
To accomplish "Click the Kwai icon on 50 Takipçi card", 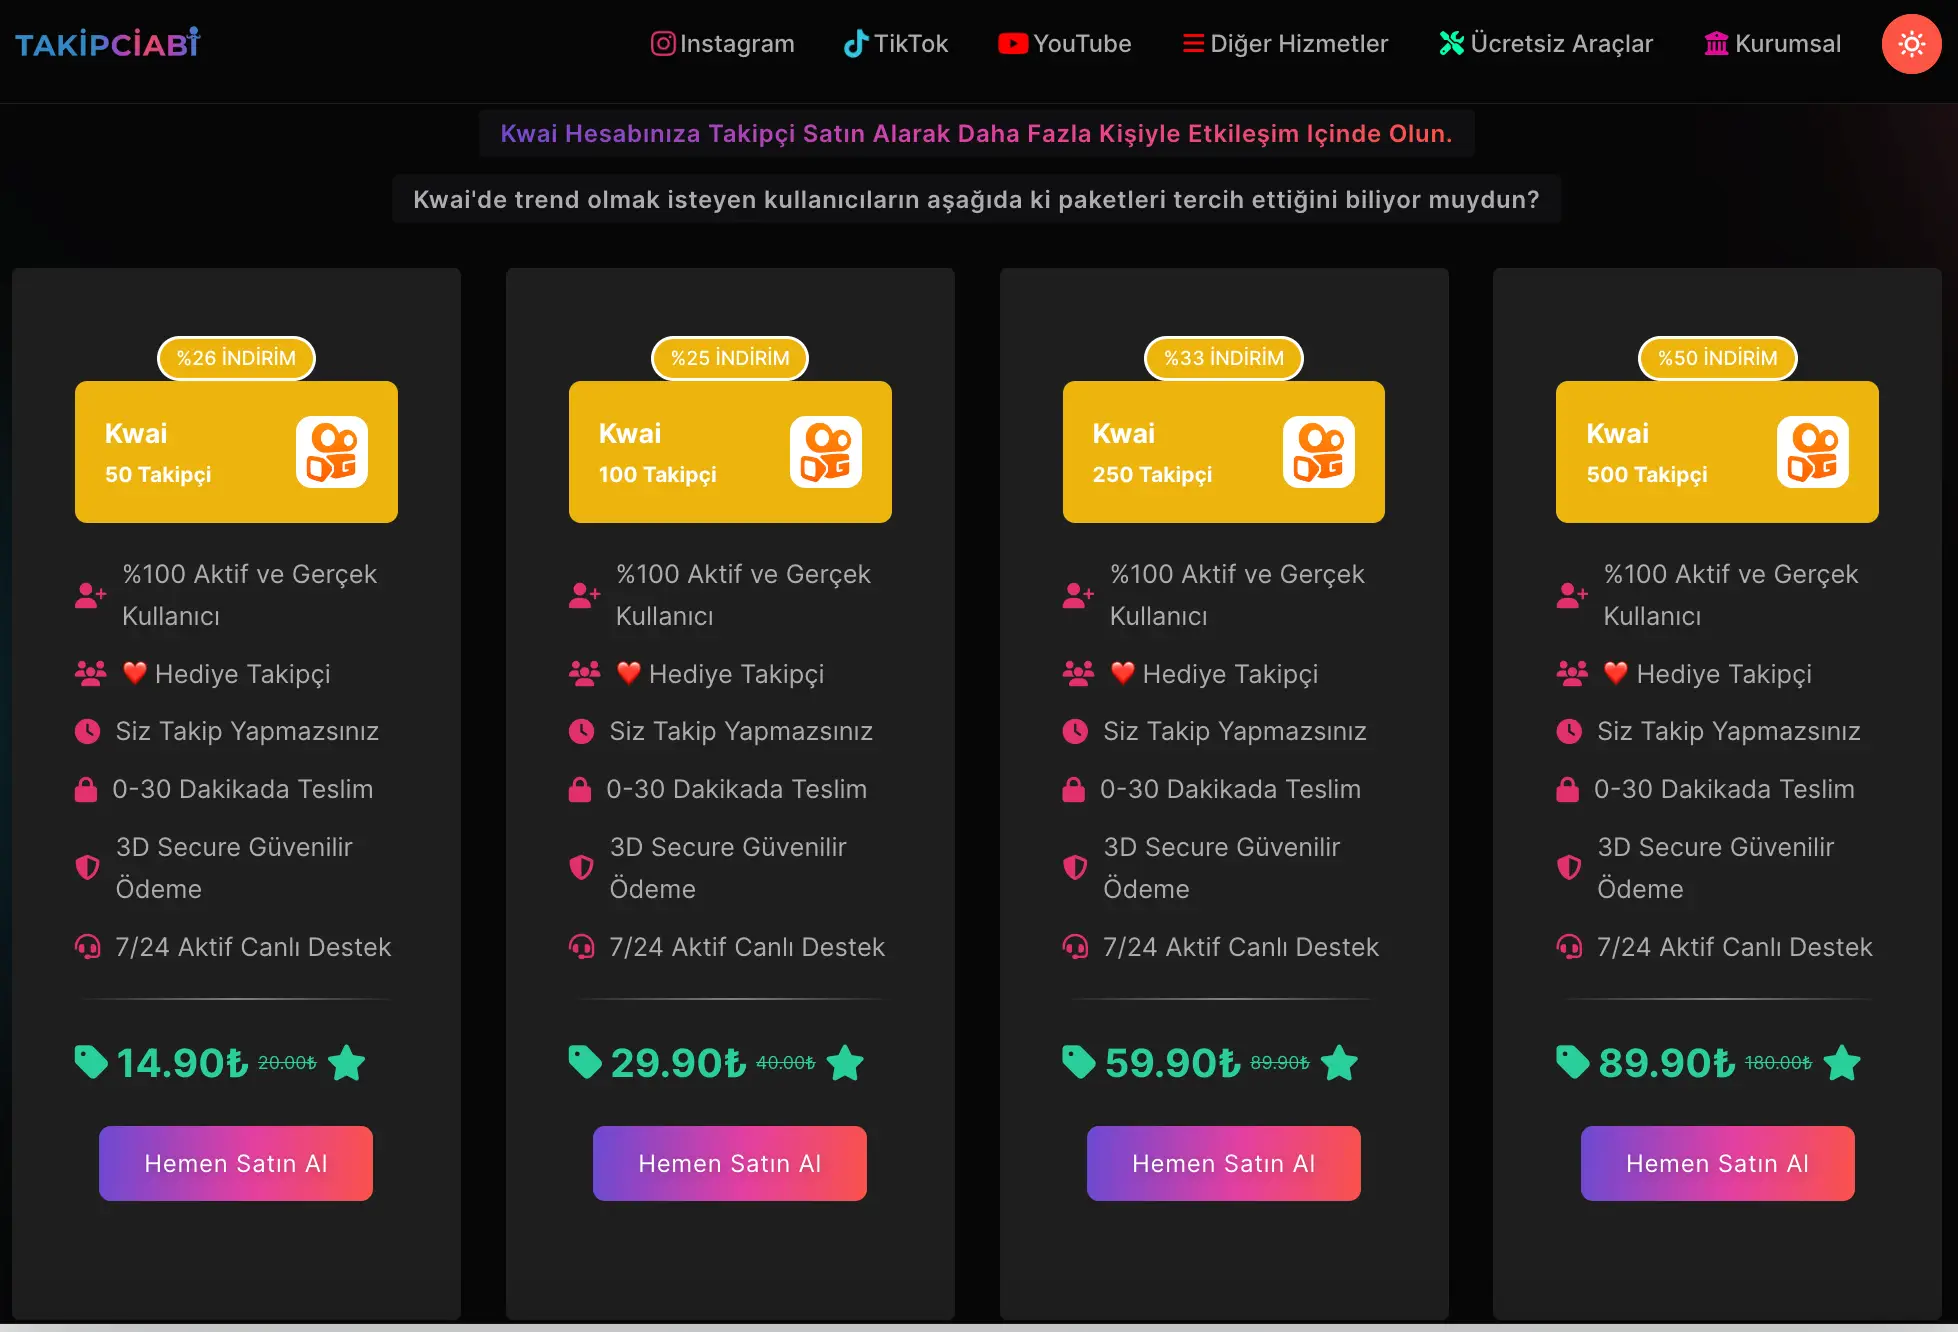I will click(x=332, y=452).
